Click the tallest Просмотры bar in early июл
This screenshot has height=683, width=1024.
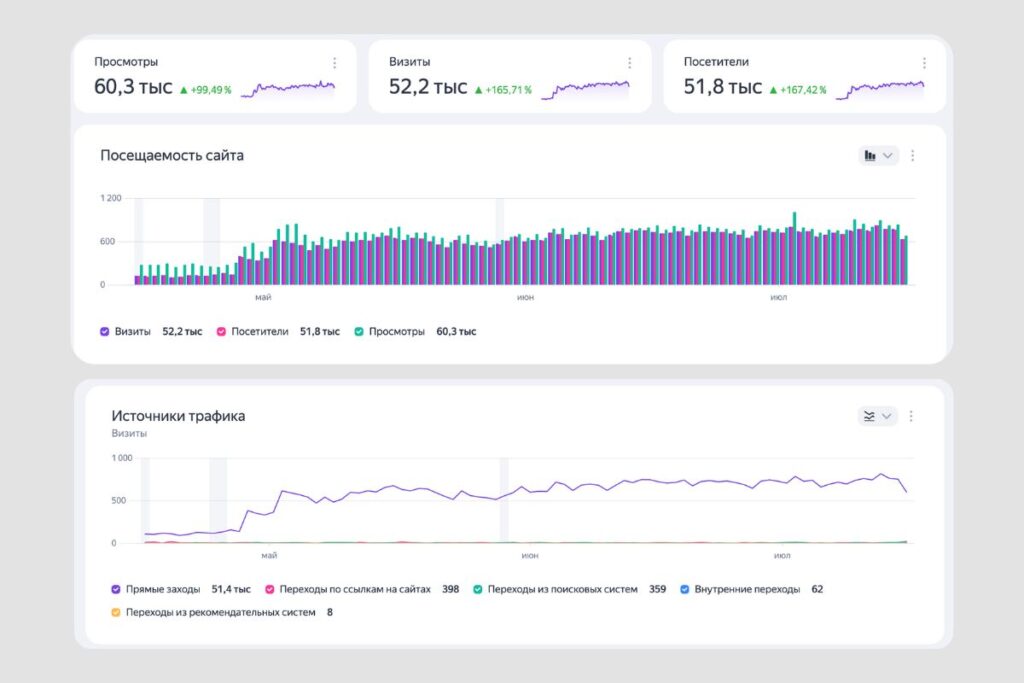[795, 248]
